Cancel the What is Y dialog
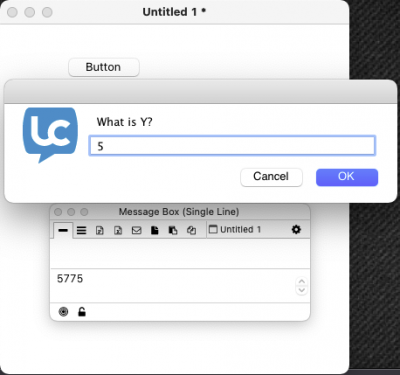Image resolution: width=400 pixels, height=375 pixels. click(x=271, y=177)
